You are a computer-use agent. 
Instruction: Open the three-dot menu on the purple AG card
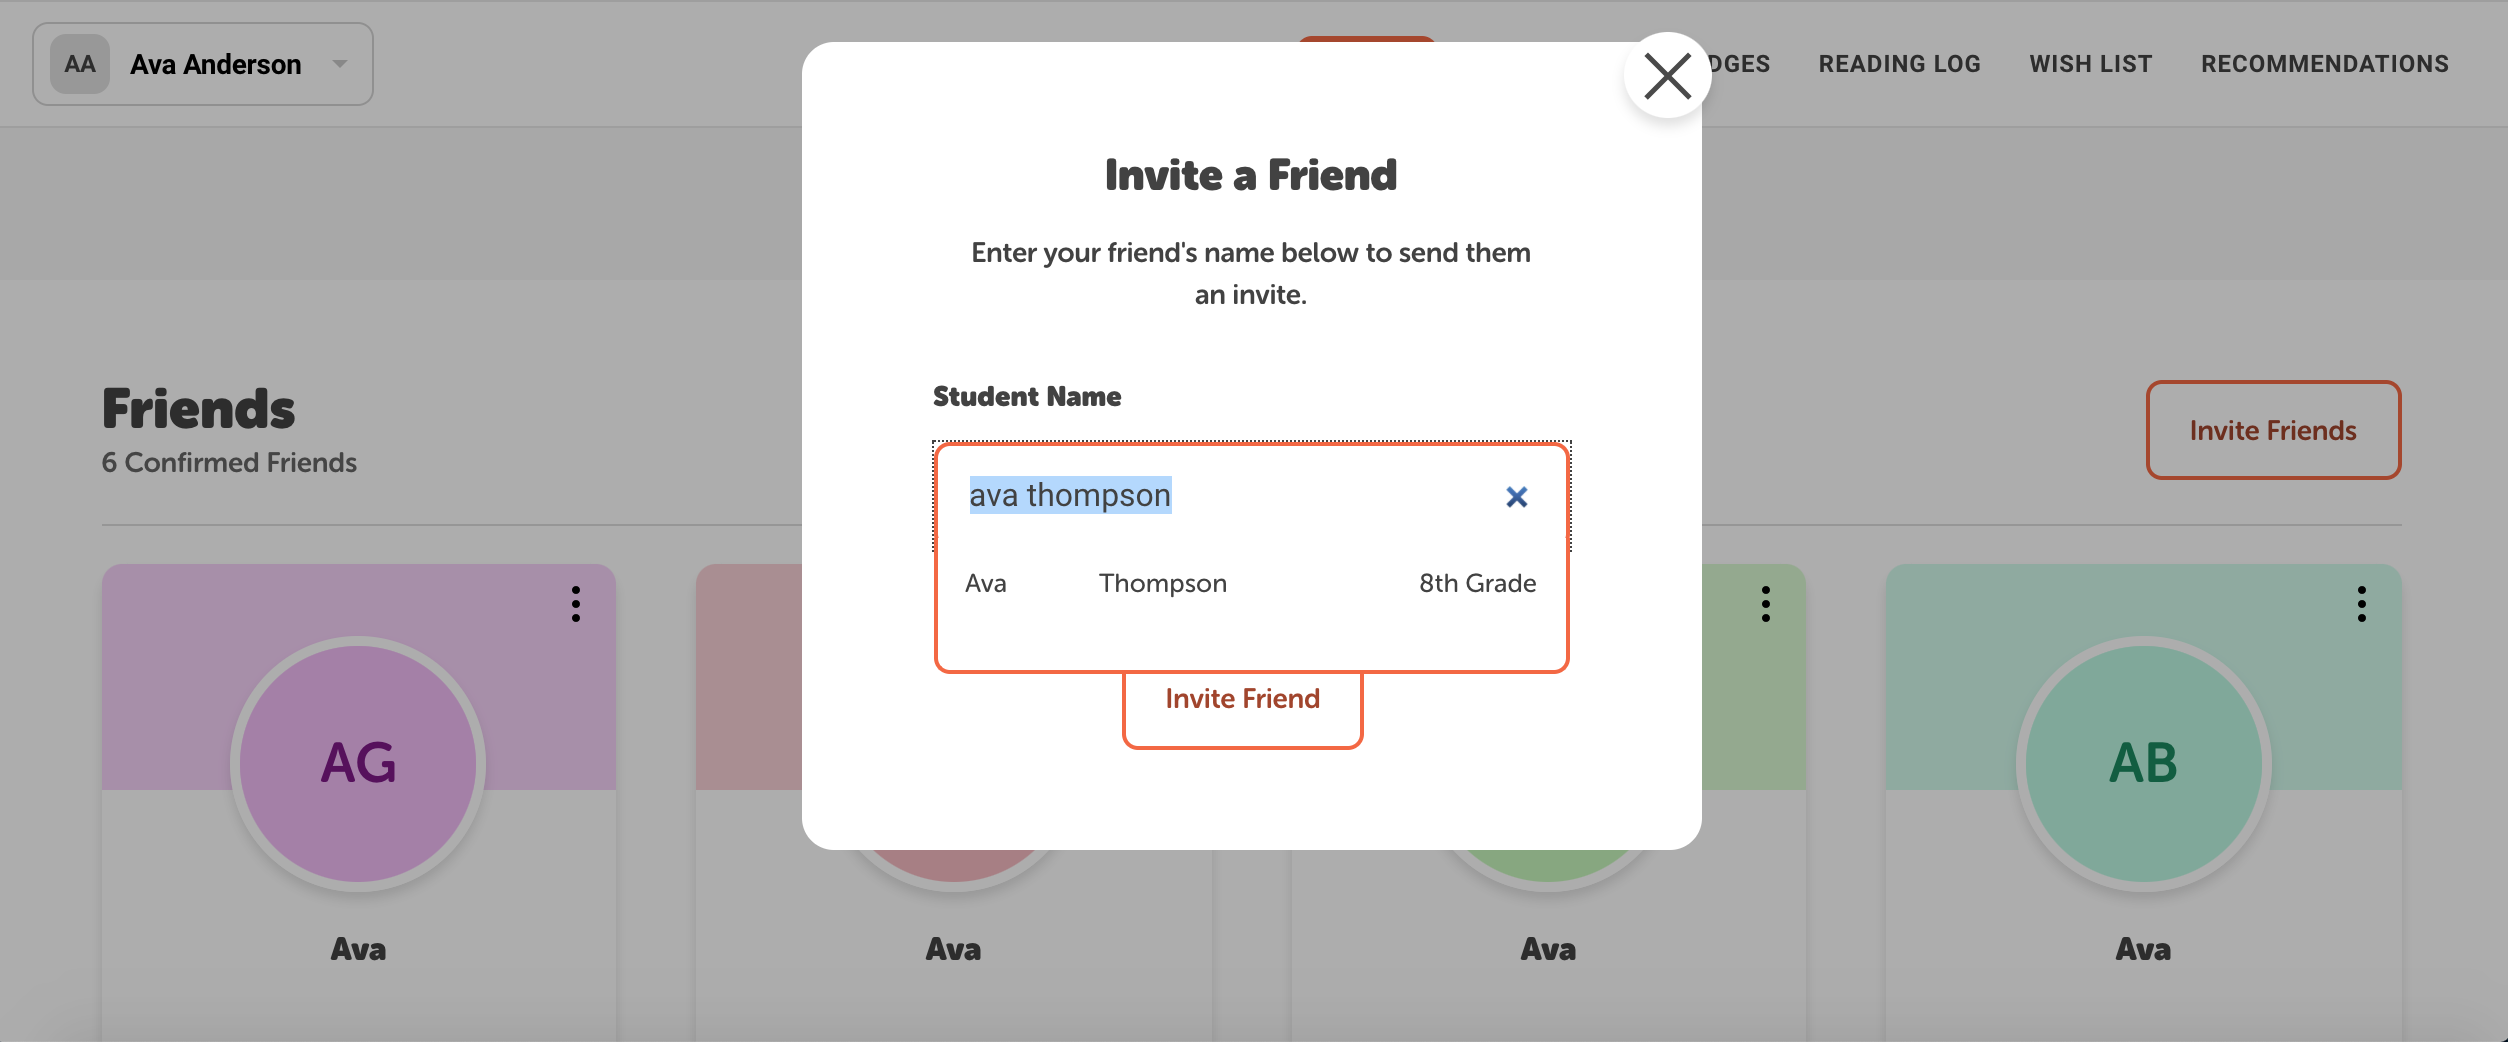576,604
